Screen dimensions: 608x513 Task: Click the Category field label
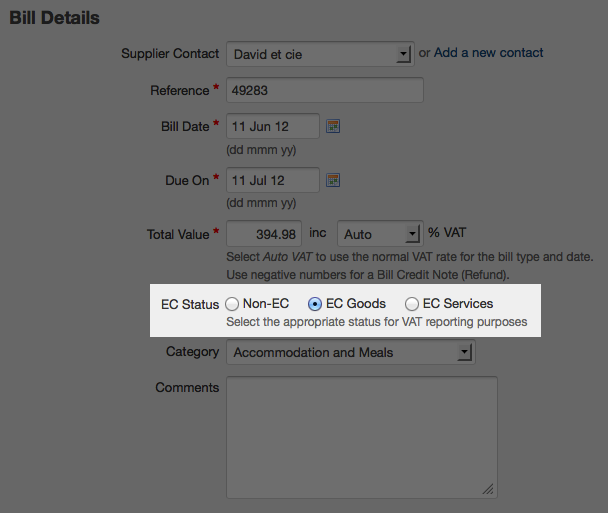coord(192,352)
